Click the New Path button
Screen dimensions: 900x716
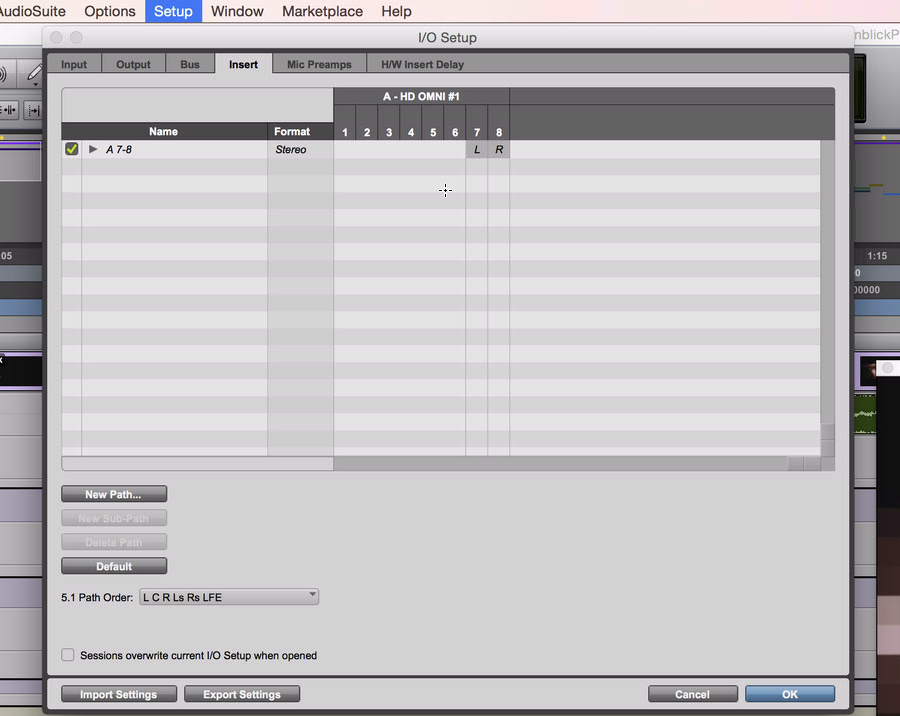(x=113, y=494)
